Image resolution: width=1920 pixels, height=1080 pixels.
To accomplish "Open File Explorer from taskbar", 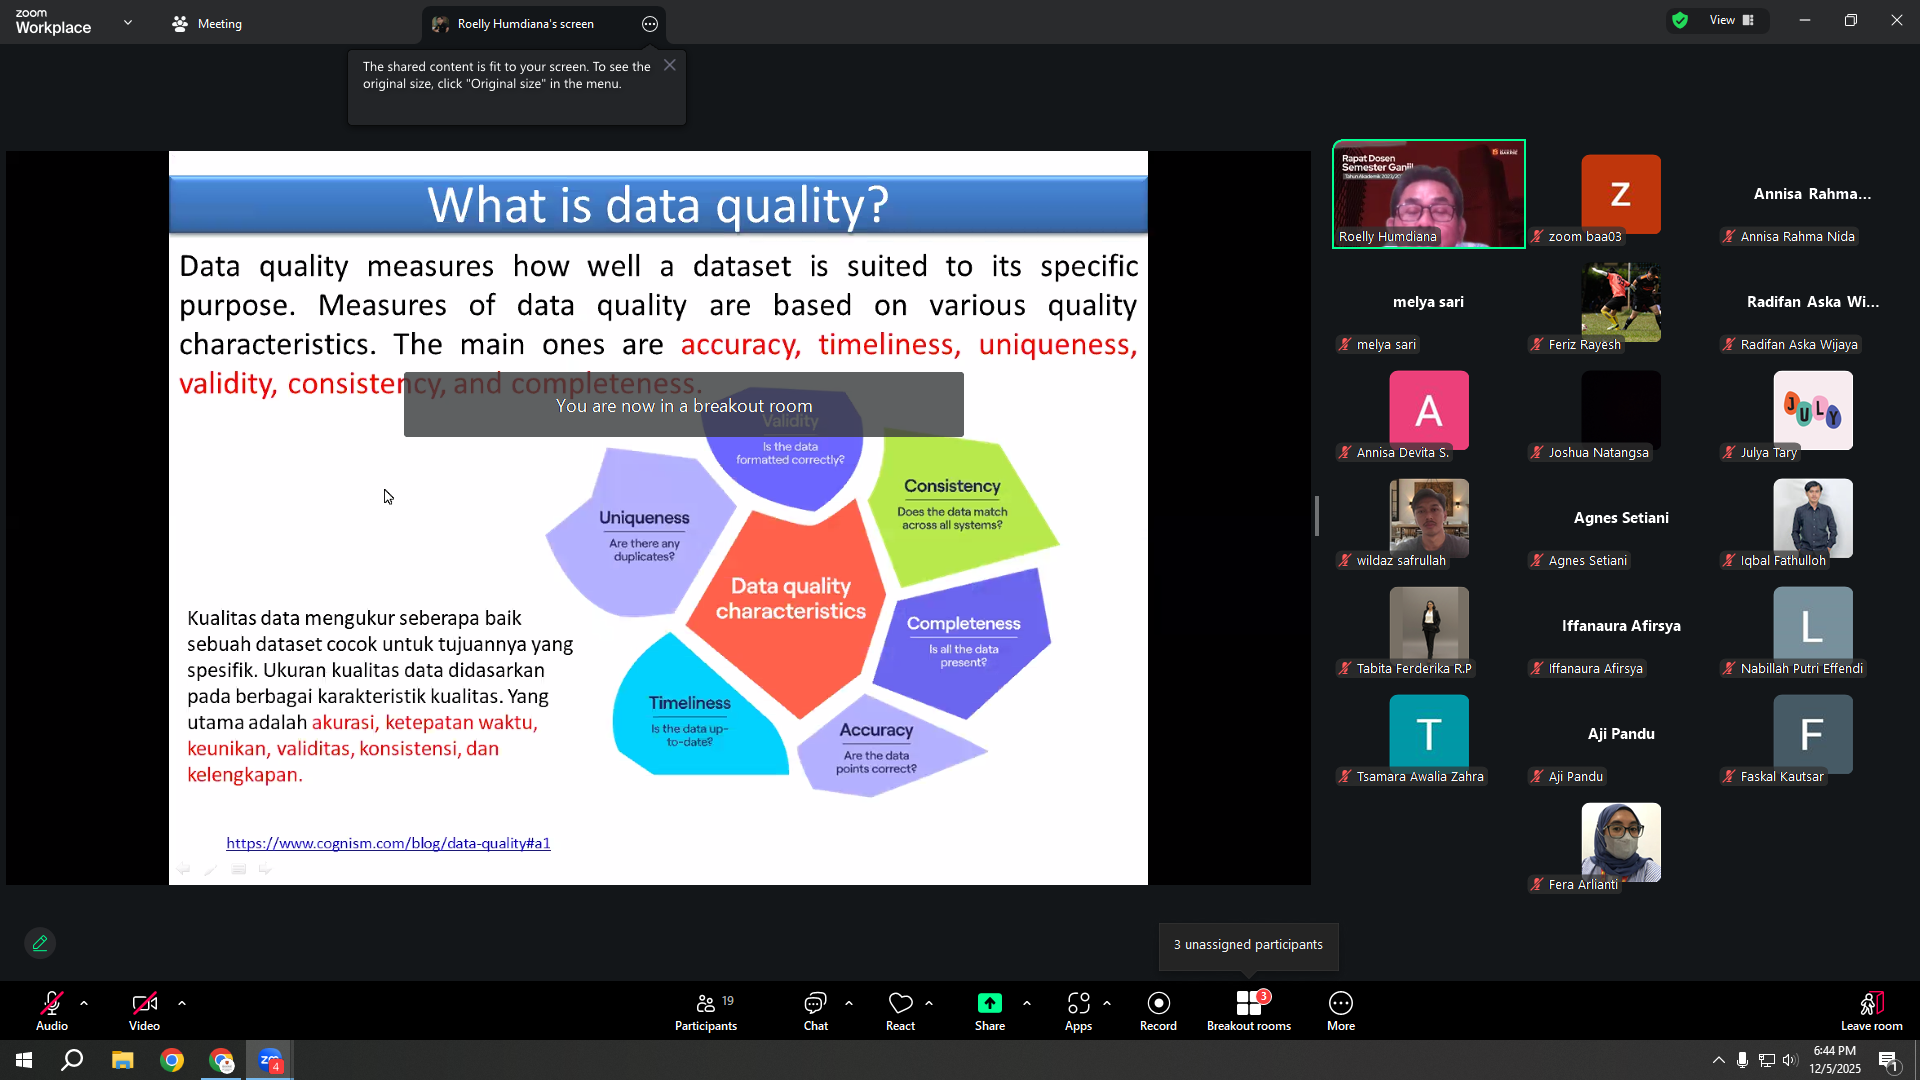I will pos(123,1060).
